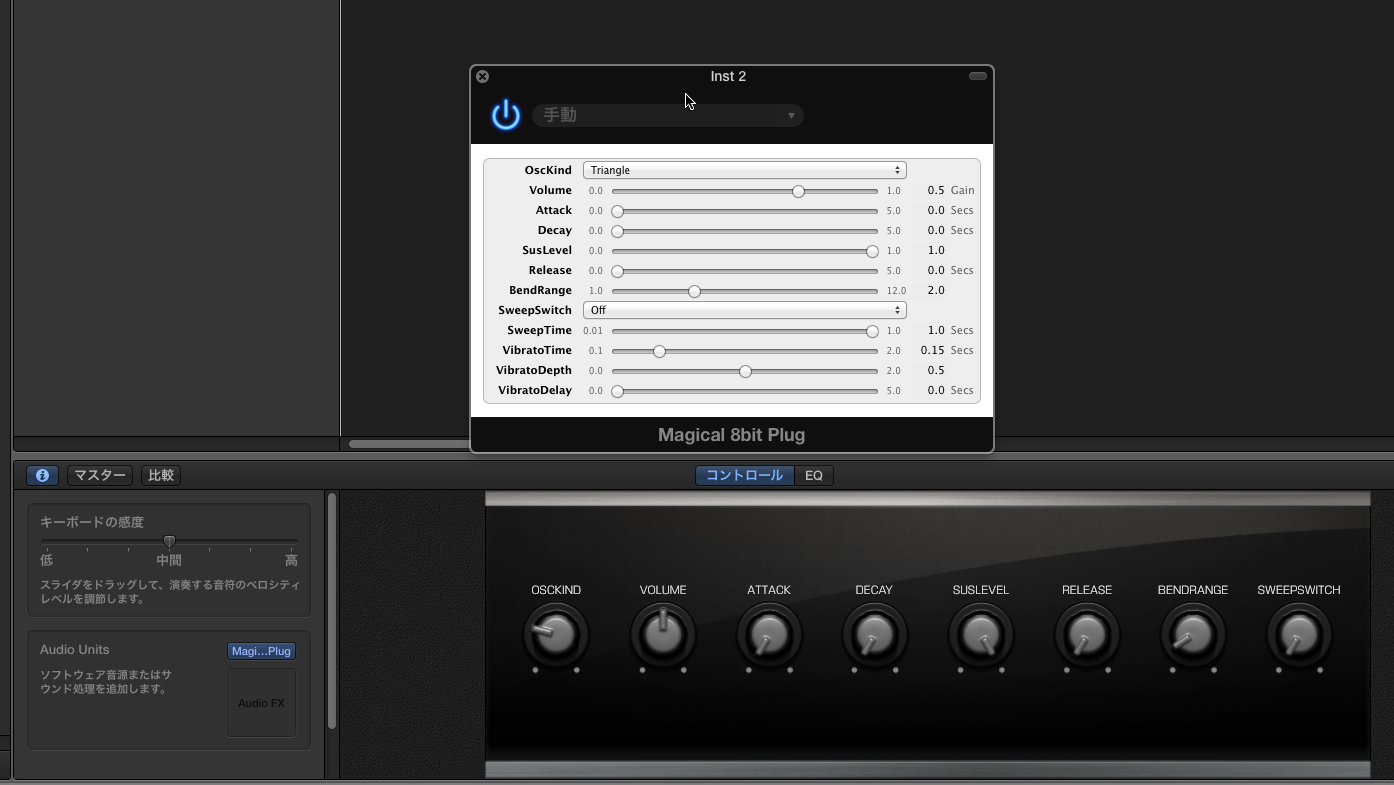The image size is (1394, 785).
Task: Click the ATTACK knob
Action: (768, 635)
